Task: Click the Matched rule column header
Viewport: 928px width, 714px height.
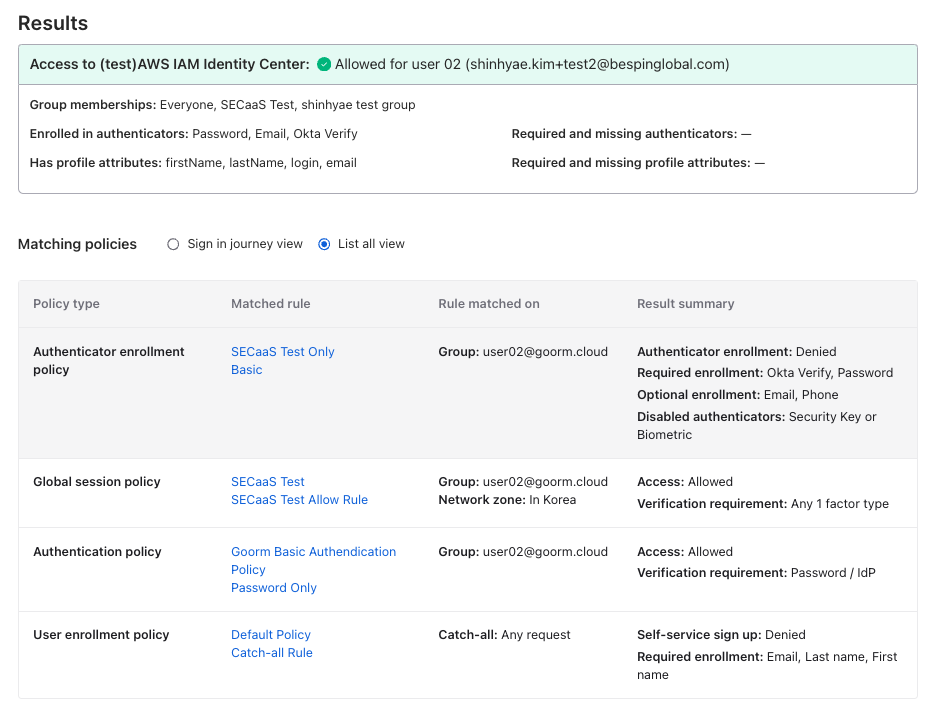Action: pos(270,304)
